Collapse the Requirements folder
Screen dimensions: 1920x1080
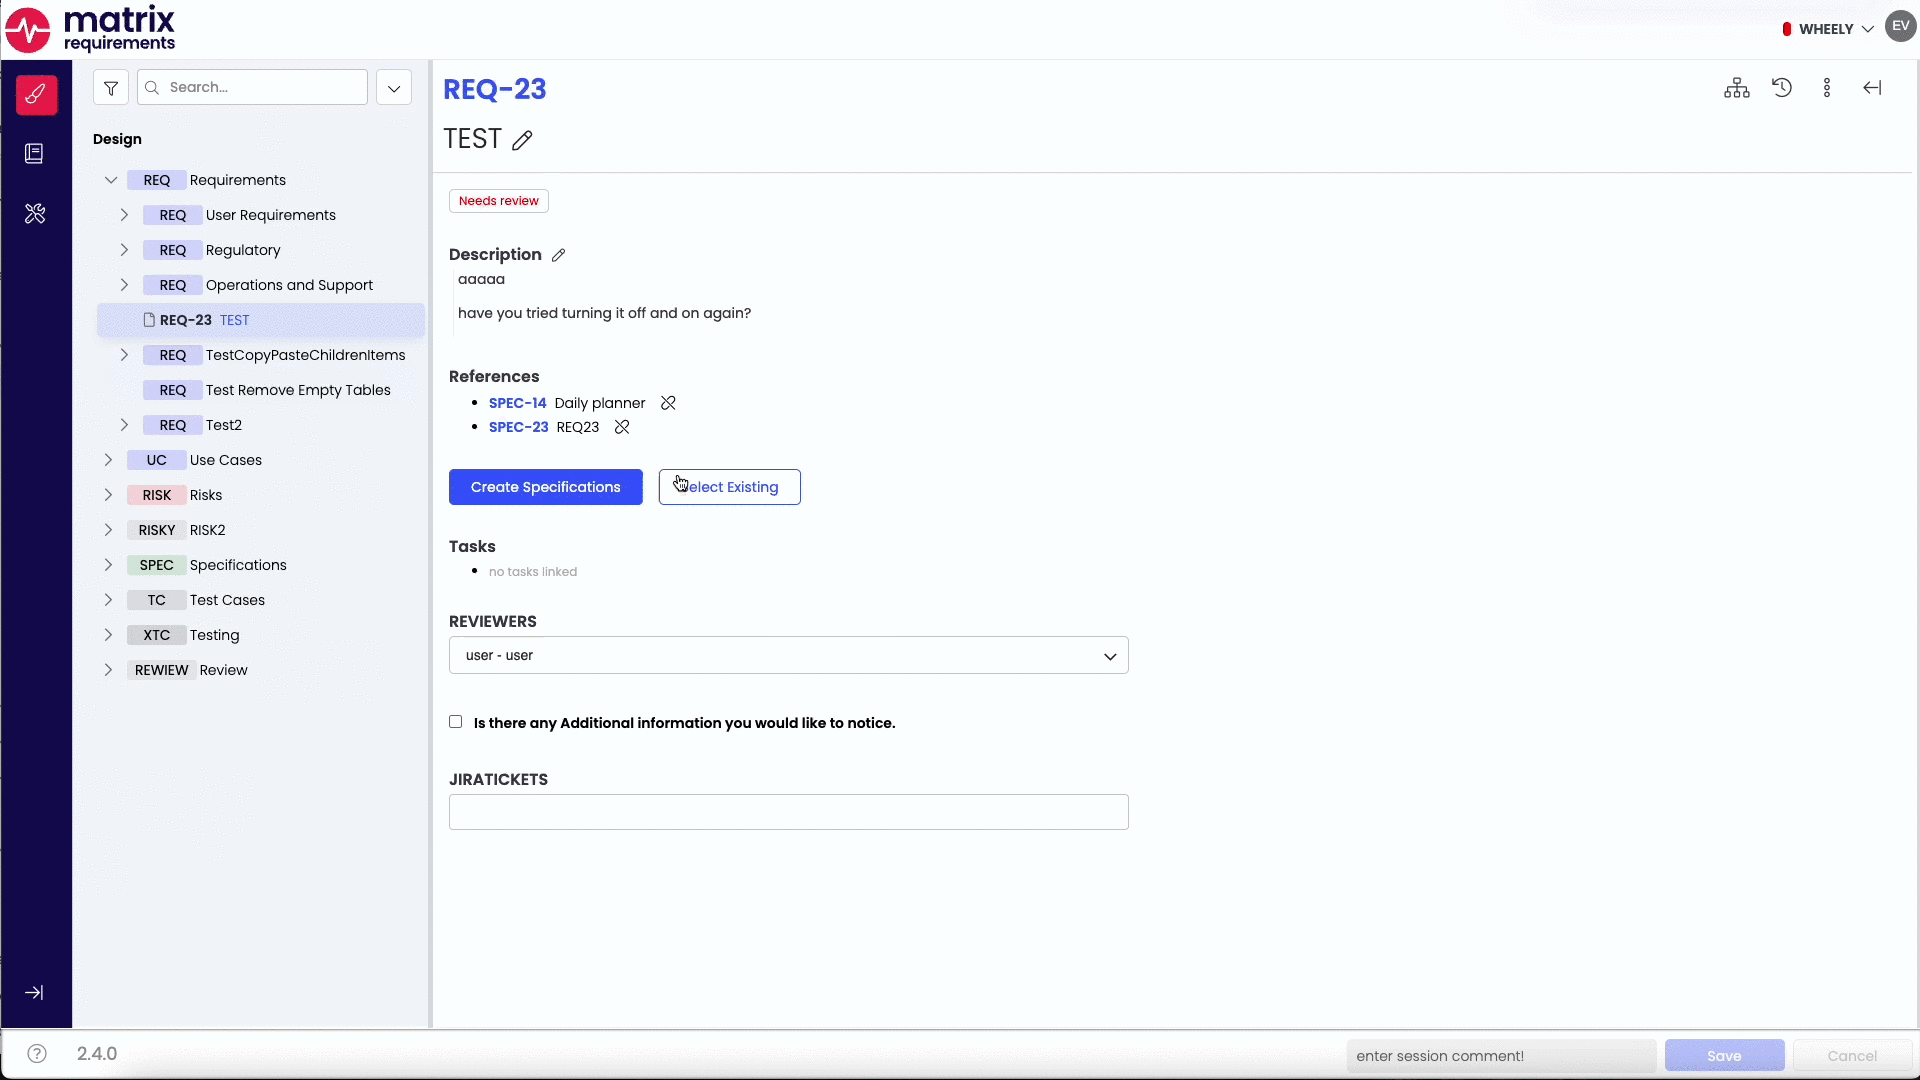coord(111,180)
